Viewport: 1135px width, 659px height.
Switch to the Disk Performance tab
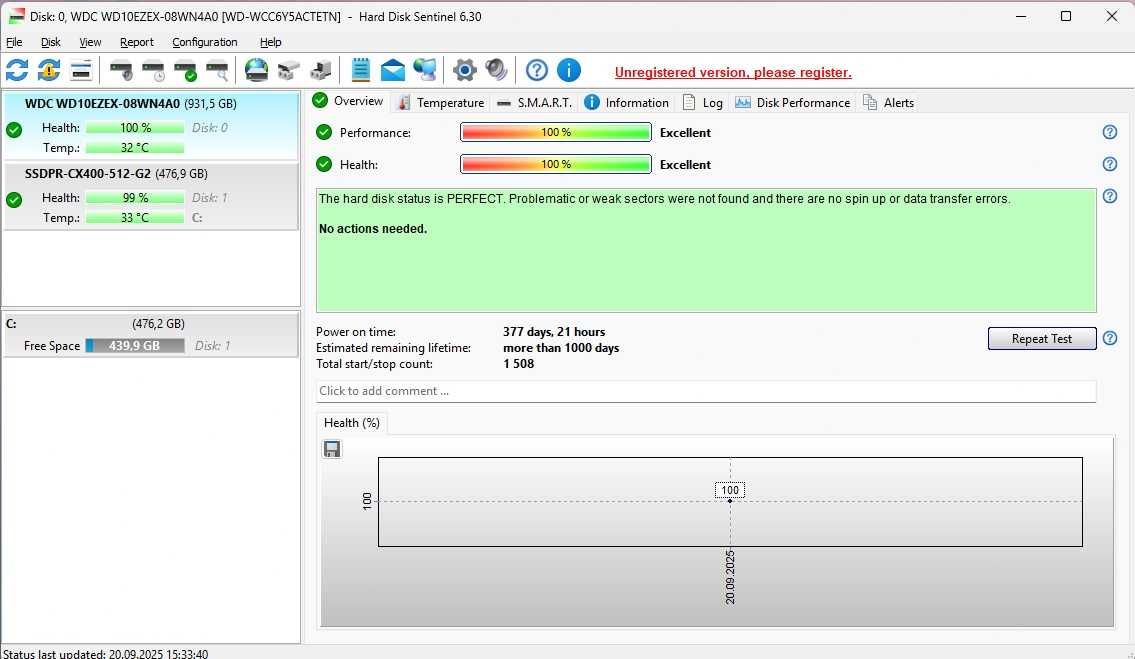click(x=793, y=103)
